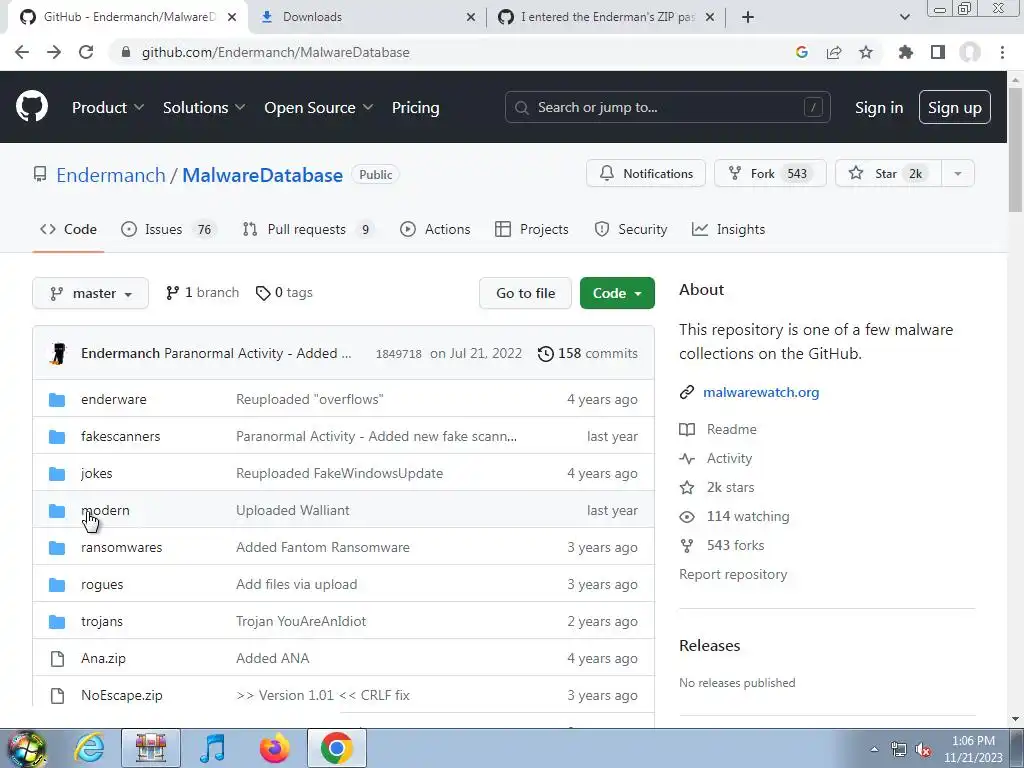Click in the Search or jump to field

tap(667, 107)
